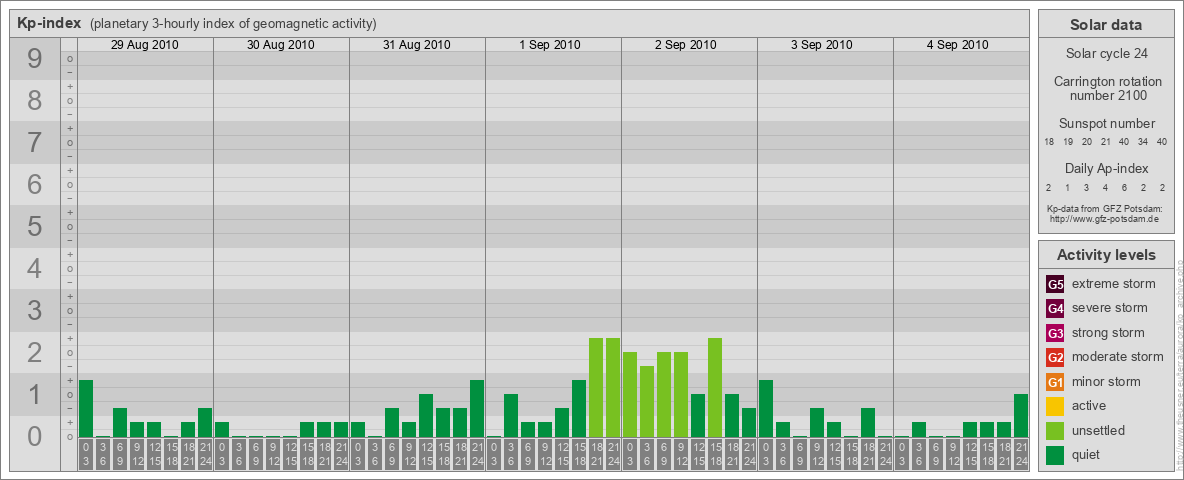
Task: Click the Kp scale number 9
Action: [35, 58]
